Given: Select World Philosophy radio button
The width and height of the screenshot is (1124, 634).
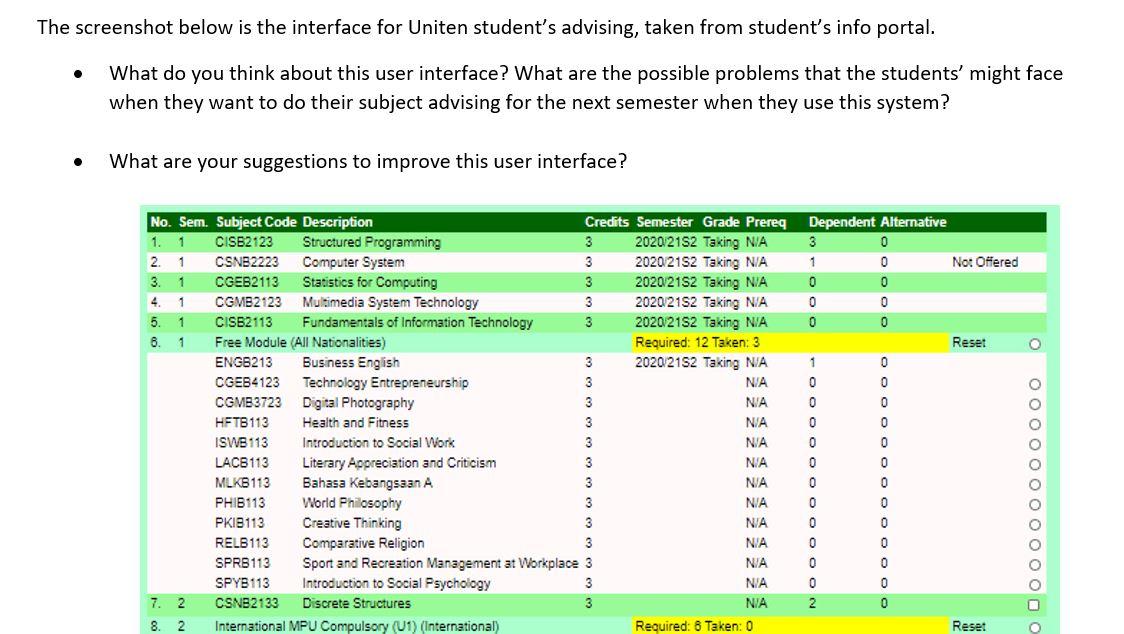Looking at the screenshot, I should click(1034, 505).
